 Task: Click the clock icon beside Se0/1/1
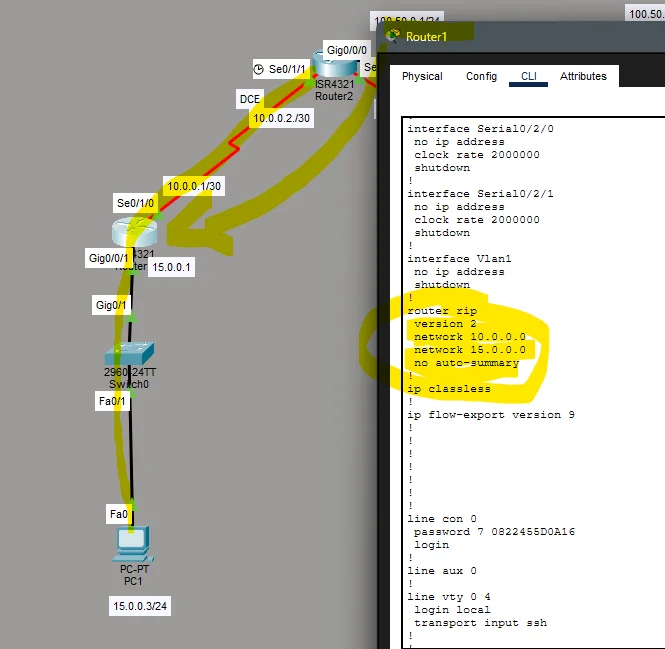(x=258, y=69)
